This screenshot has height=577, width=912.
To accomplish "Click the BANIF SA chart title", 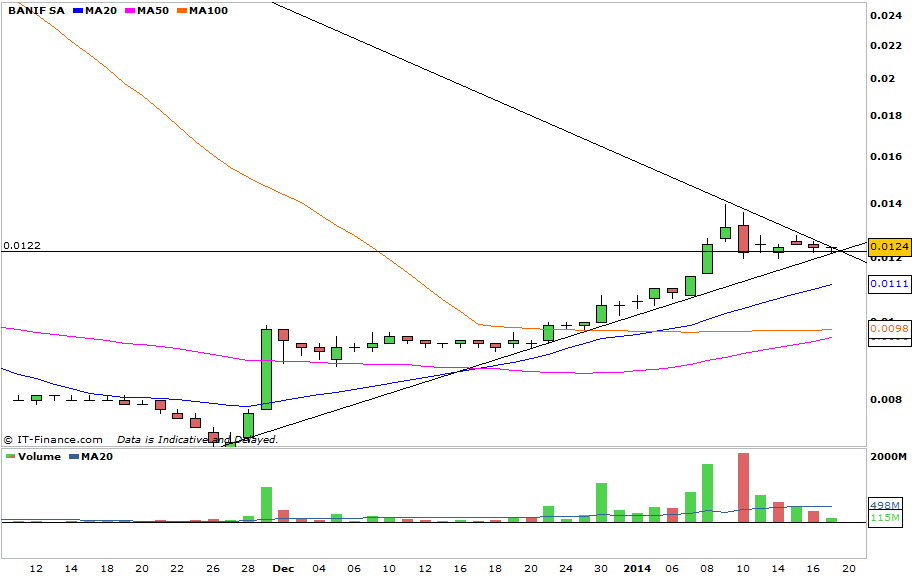I will point(36,10).
